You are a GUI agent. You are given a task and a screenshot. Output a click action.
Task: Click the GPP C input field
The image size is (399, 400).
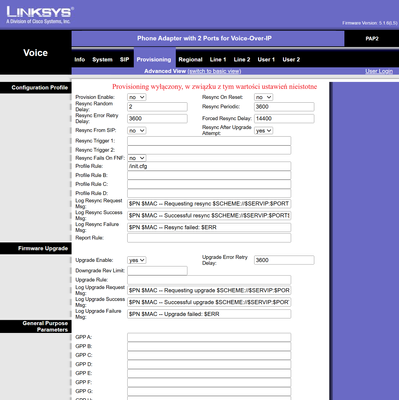point(209,355)
